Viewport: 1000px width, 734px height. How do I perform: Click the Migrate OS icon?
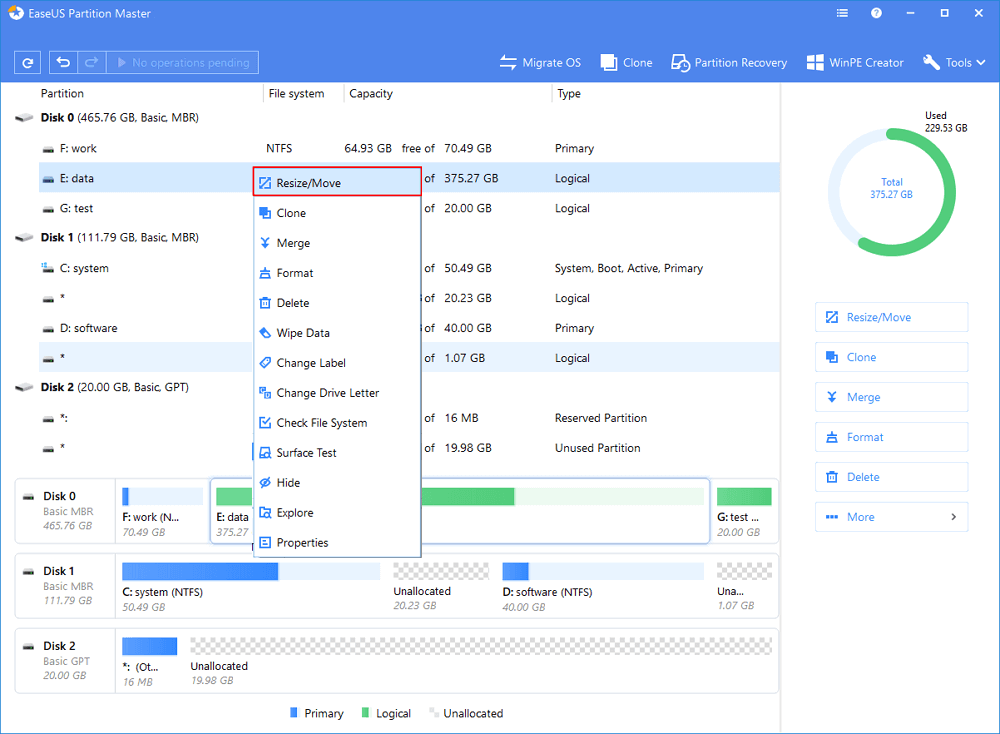point(508,62)
